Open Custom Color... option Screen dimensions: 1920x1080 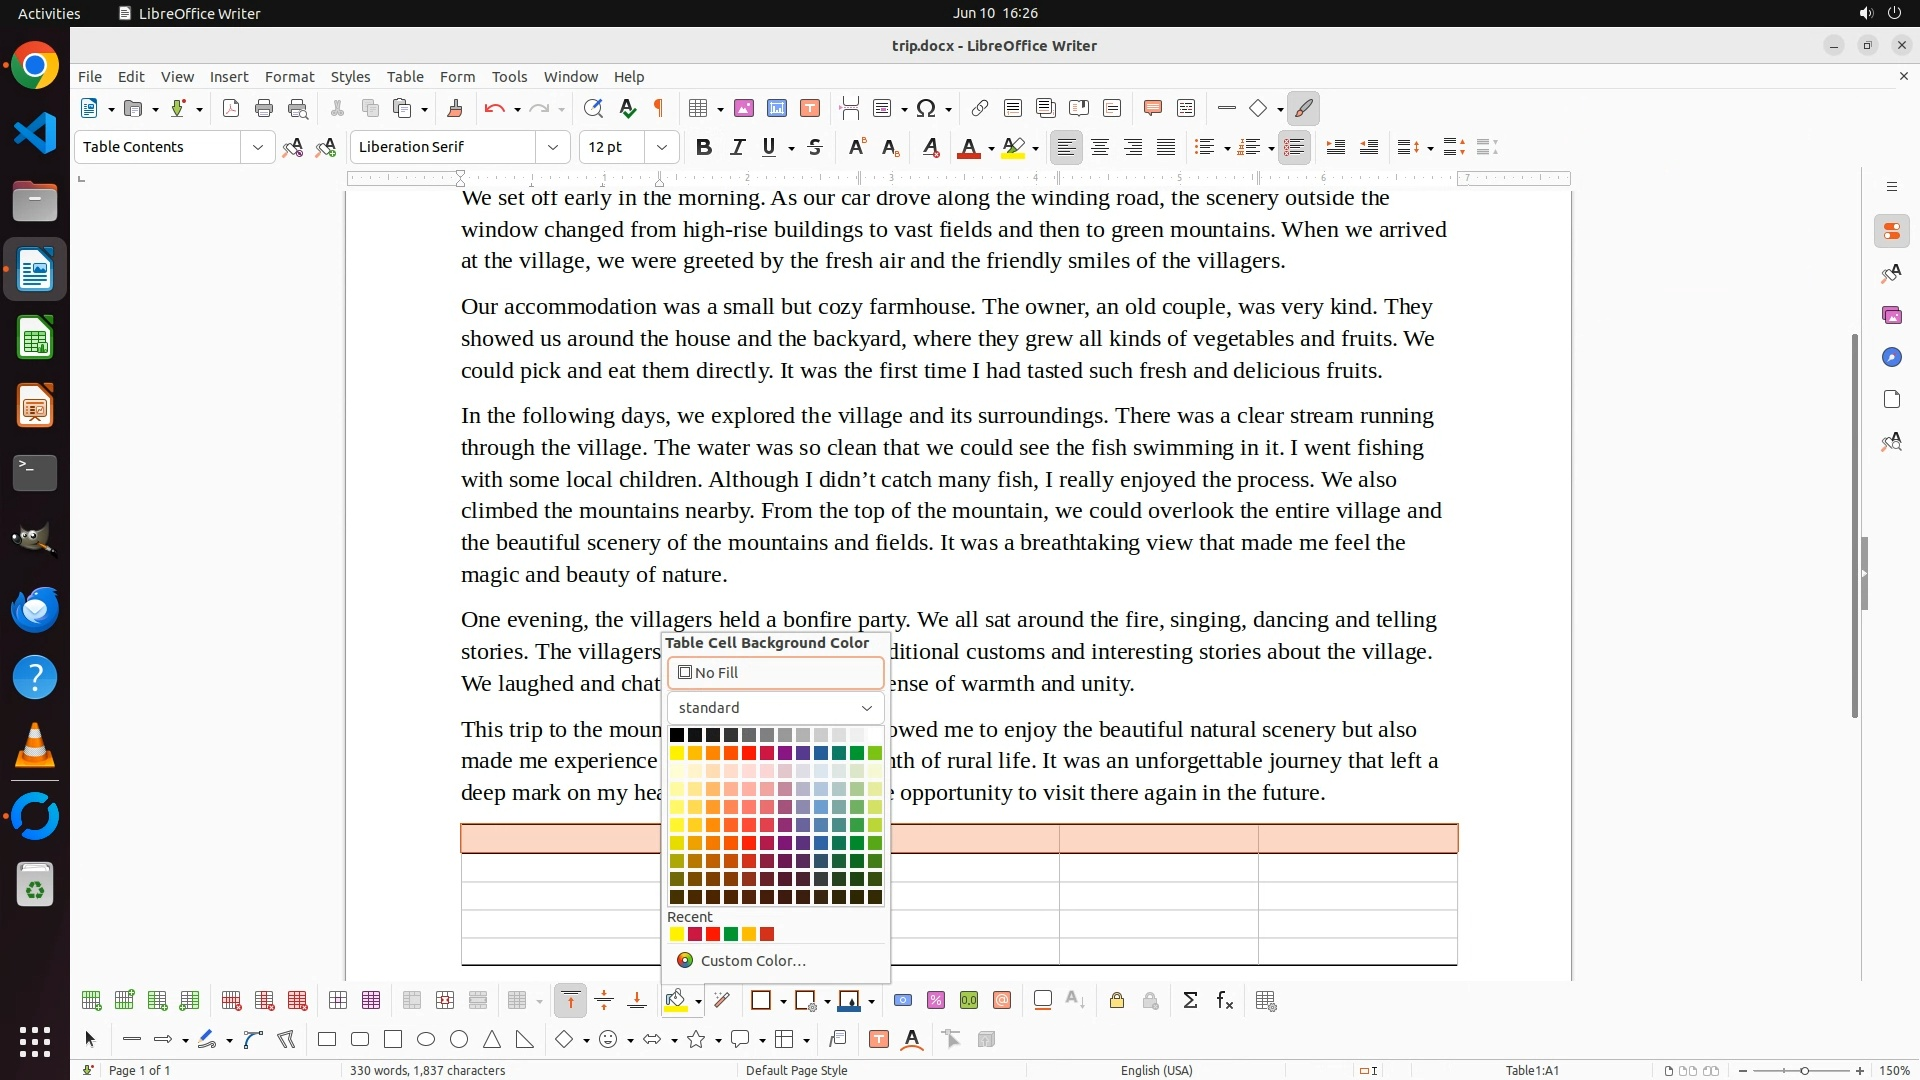(x=752, y=961)
